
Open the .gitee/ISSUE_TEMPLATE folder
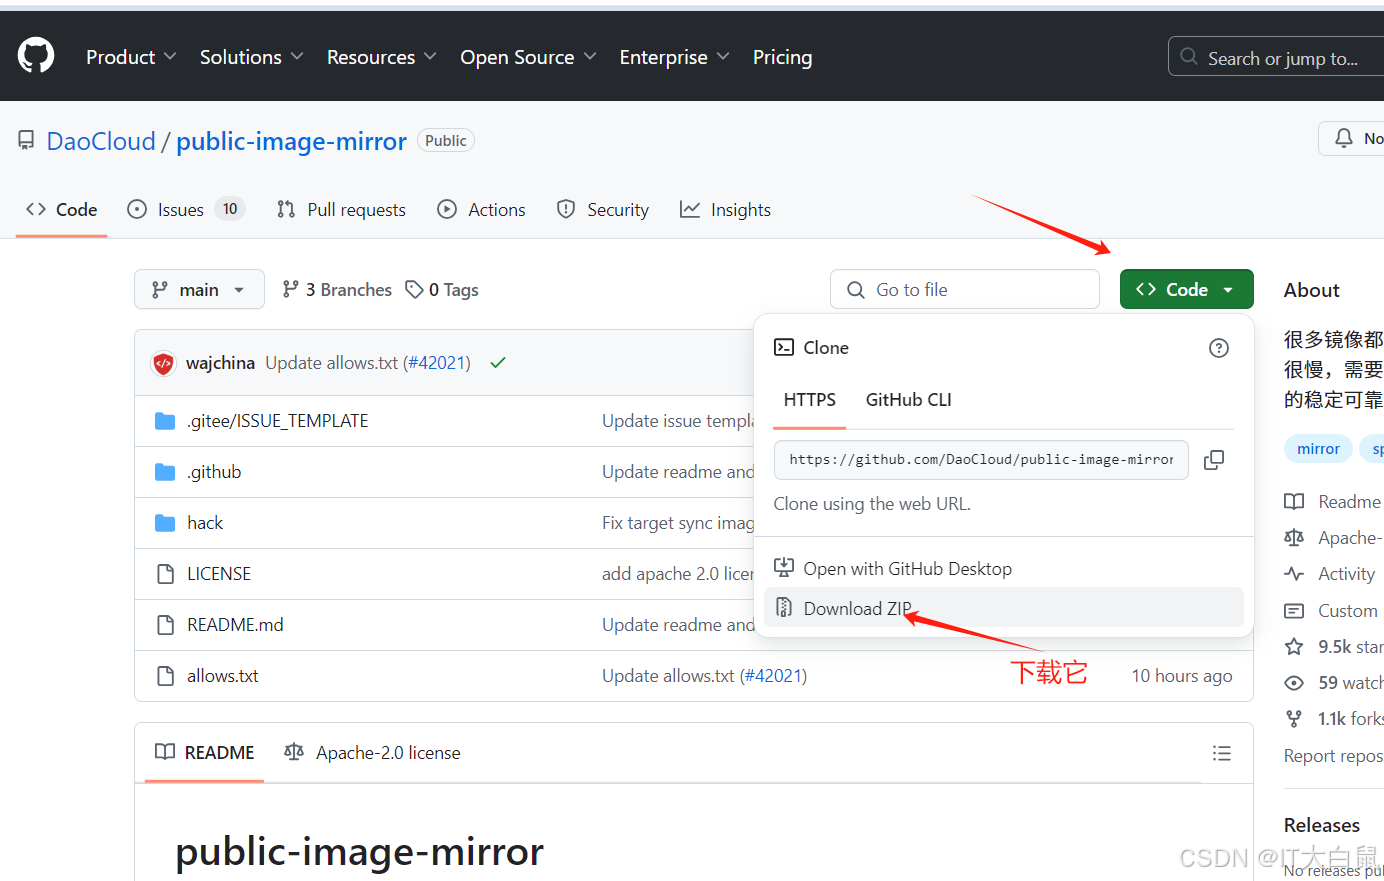[x=277, y=421]
